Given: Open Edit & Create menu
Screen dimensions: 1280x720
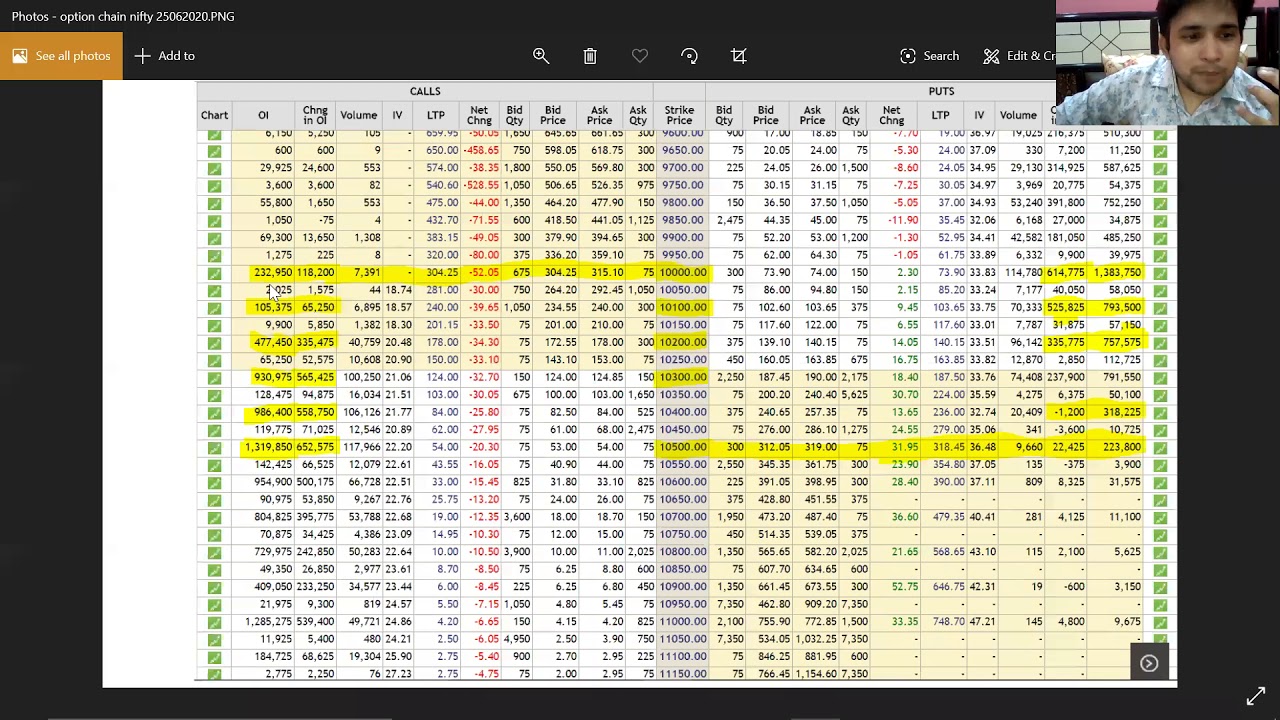Looking at the screenshot, I should point(1018,56).
